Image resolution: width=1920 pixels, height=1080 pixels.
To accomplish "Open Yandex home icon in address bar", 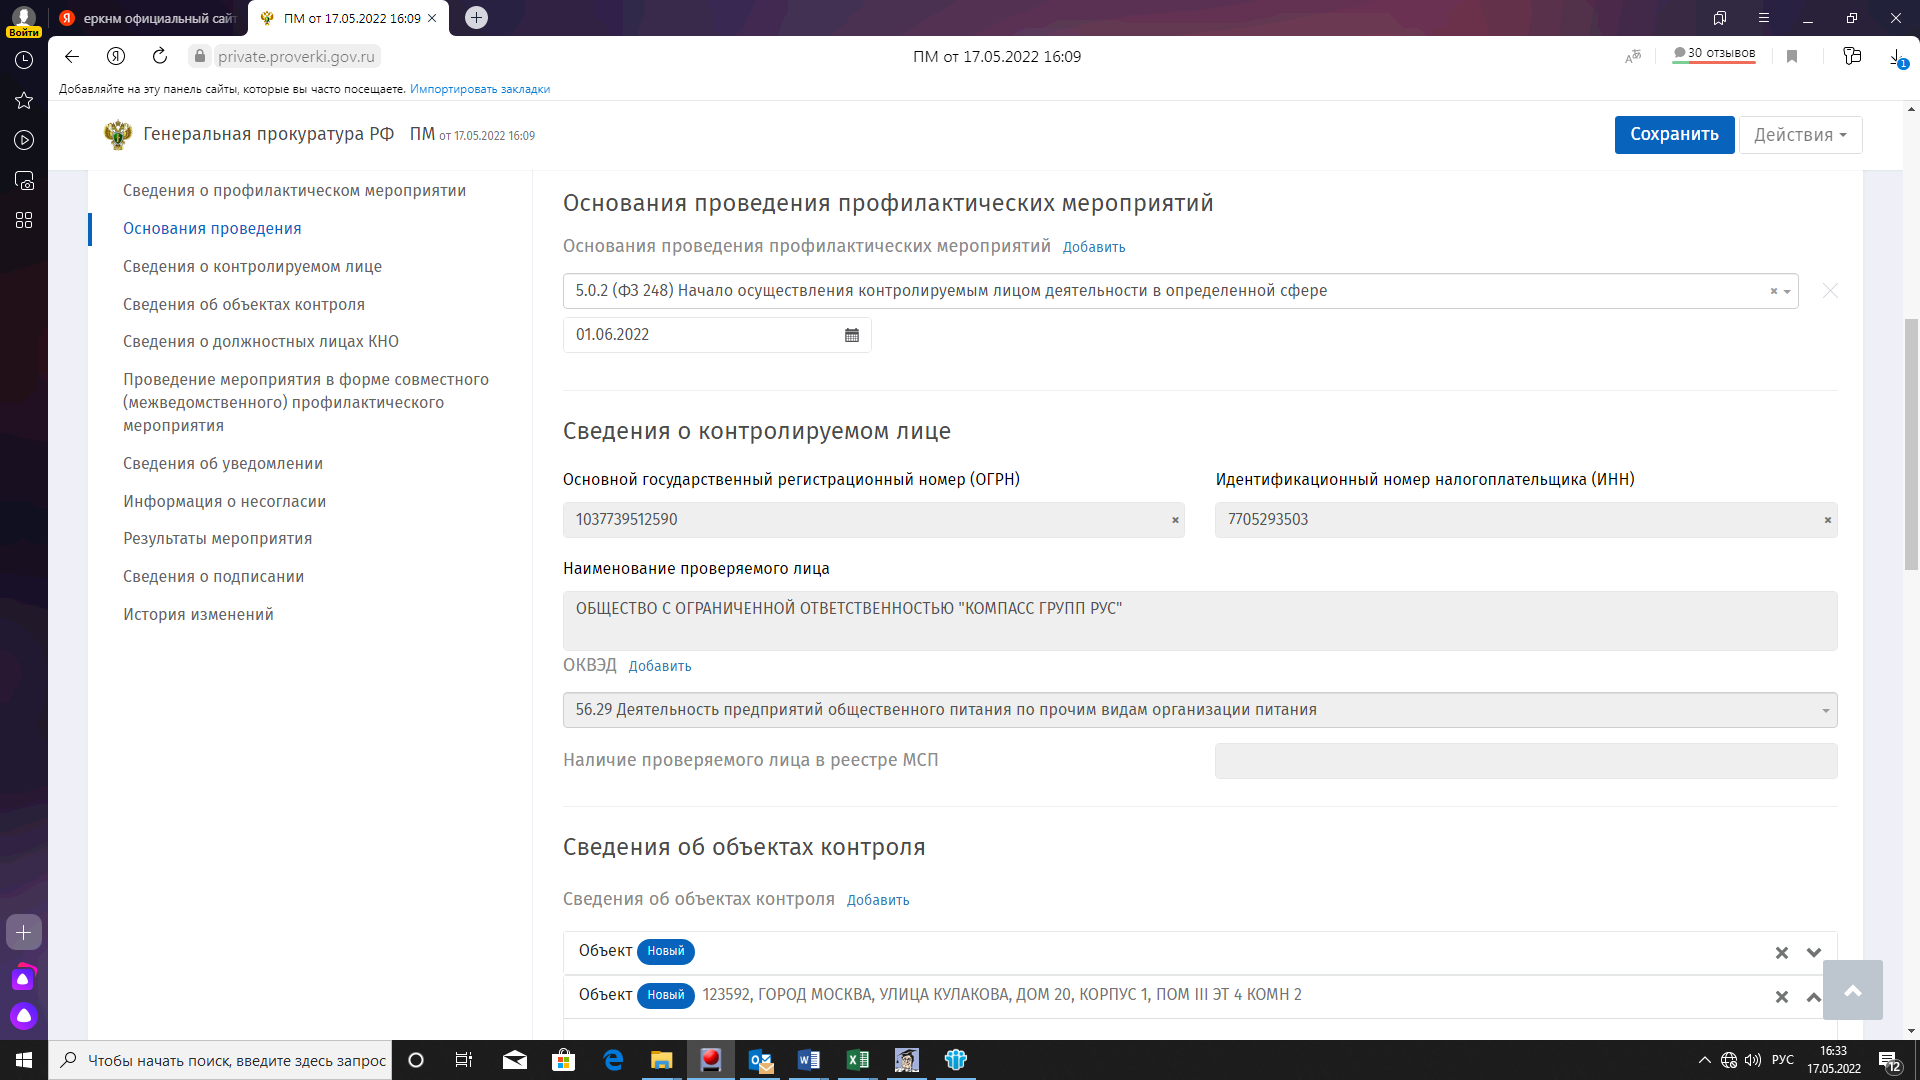I will click(116, 57).
